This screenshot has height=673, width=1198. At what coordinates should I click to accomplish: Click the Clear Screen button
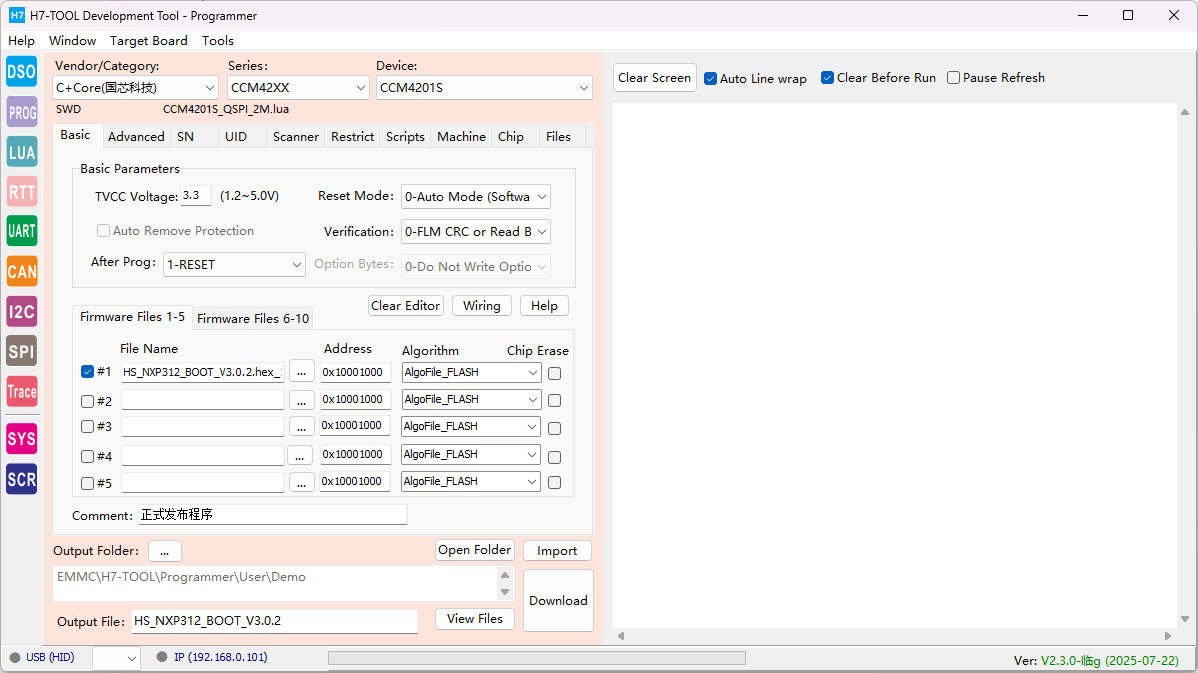coord(655,78)
